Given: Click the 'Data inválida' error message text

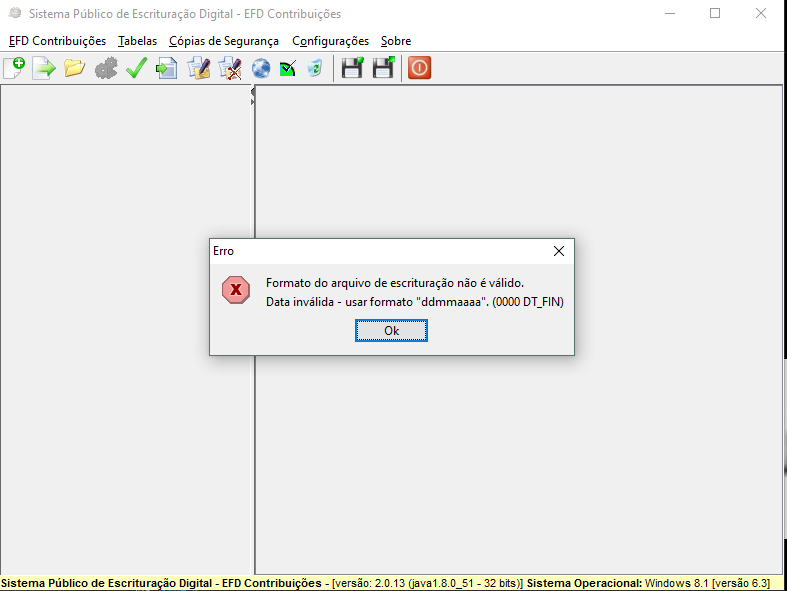Looking at the screenshot, I should [x=415, y=302].
